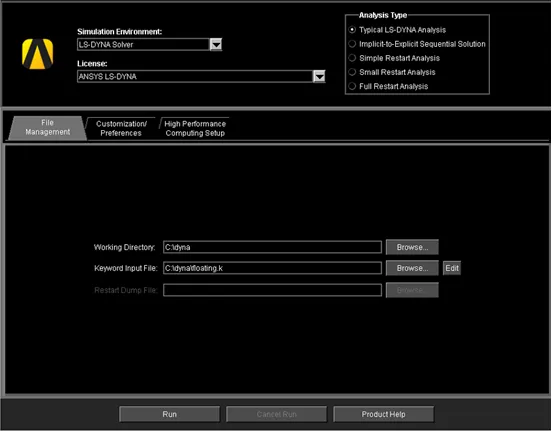The image size is (554, 431).
Task: Click the License label text
Action: pyautogui.click(x=92, y=64)
